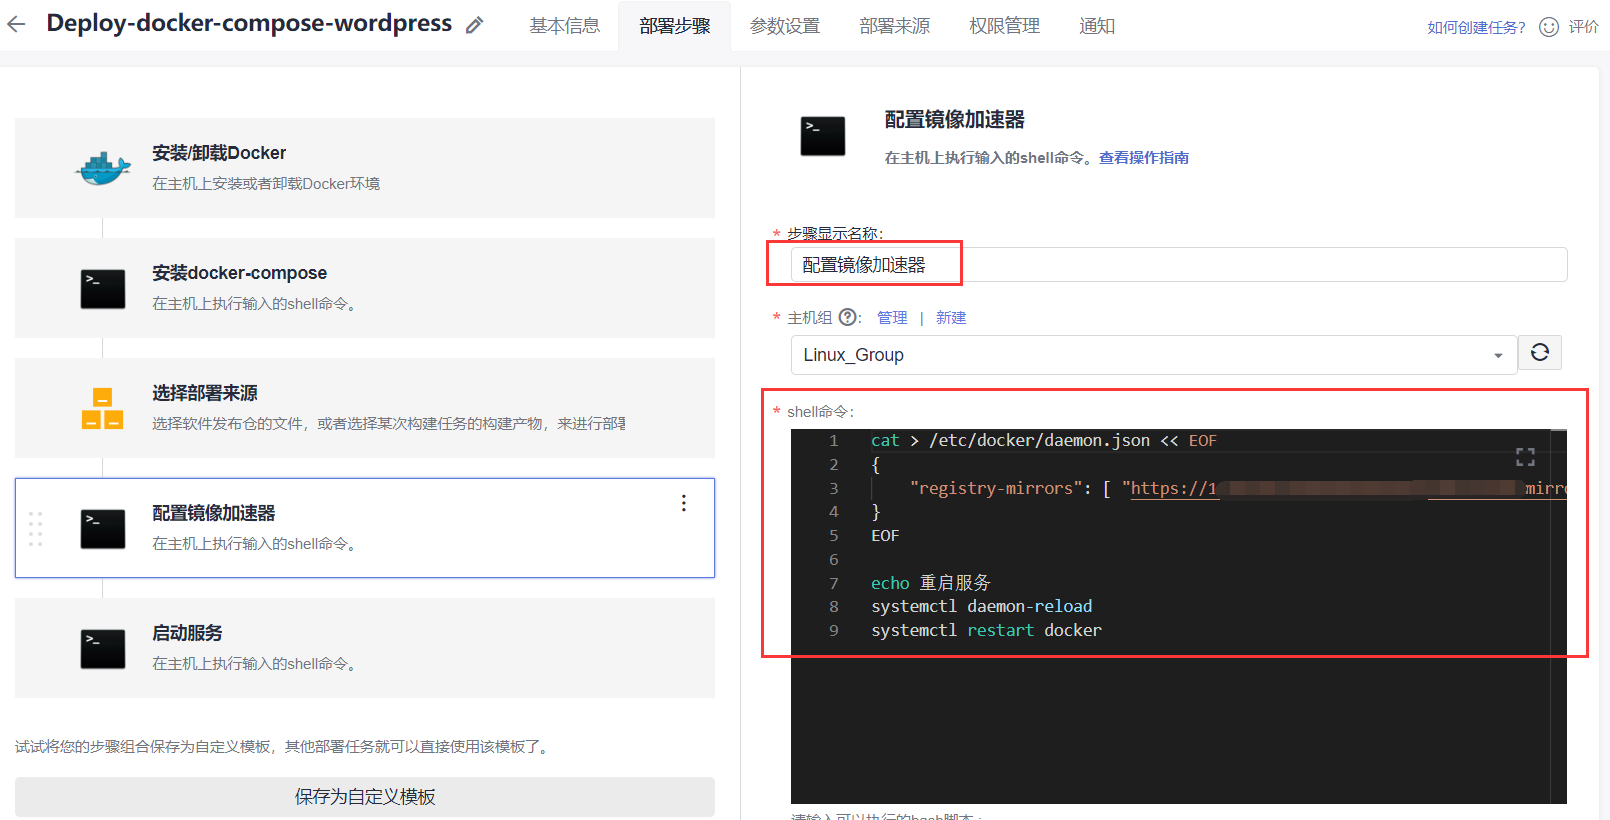
Task: Open the 部署来源 tab
Action: (x=895, y=26)
